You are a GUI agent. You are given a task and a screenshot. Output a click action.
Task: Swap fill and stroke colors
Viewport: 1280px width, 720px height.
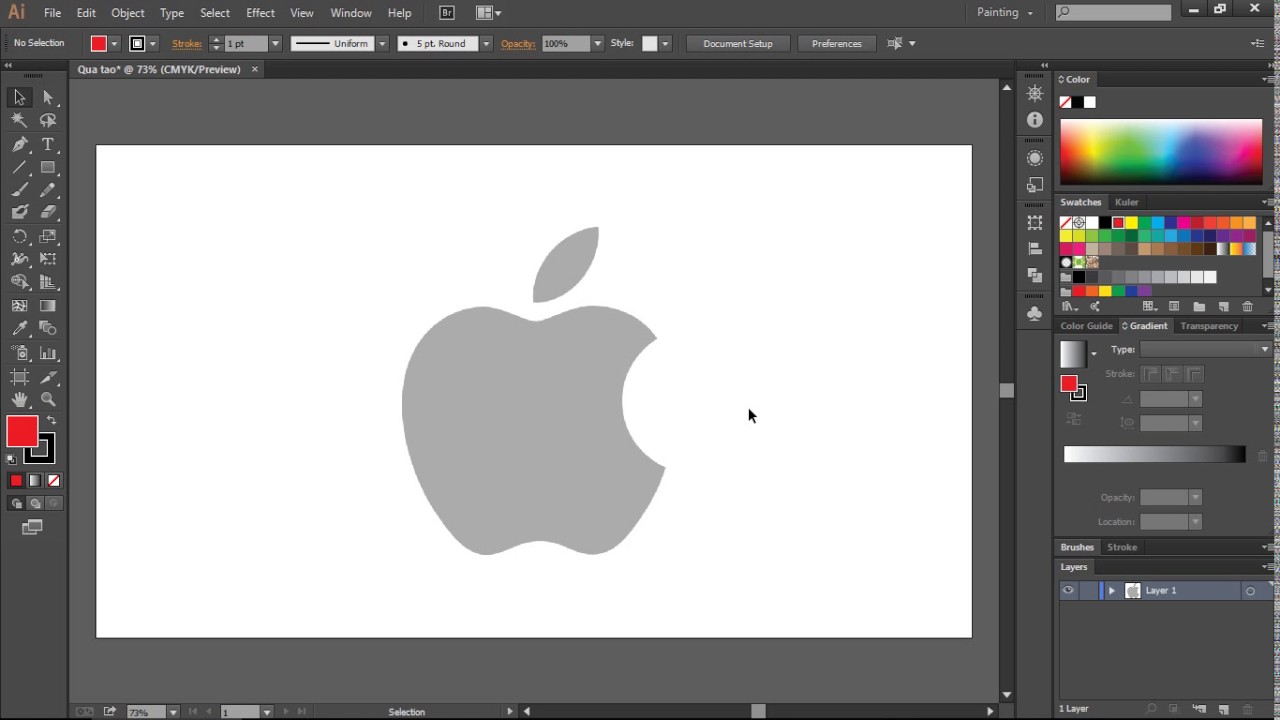point(52,420)
